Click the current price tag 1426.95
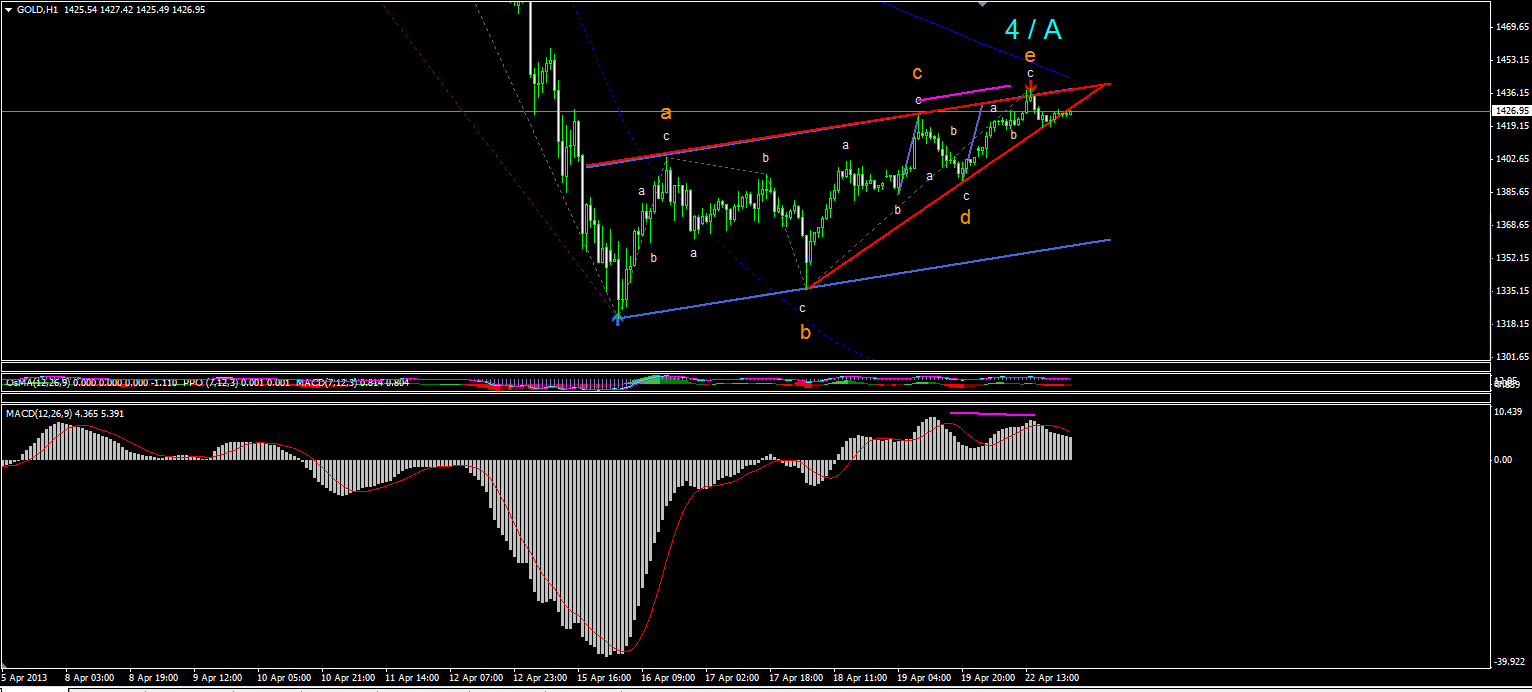1532x692 pixels. (1510, 111)
